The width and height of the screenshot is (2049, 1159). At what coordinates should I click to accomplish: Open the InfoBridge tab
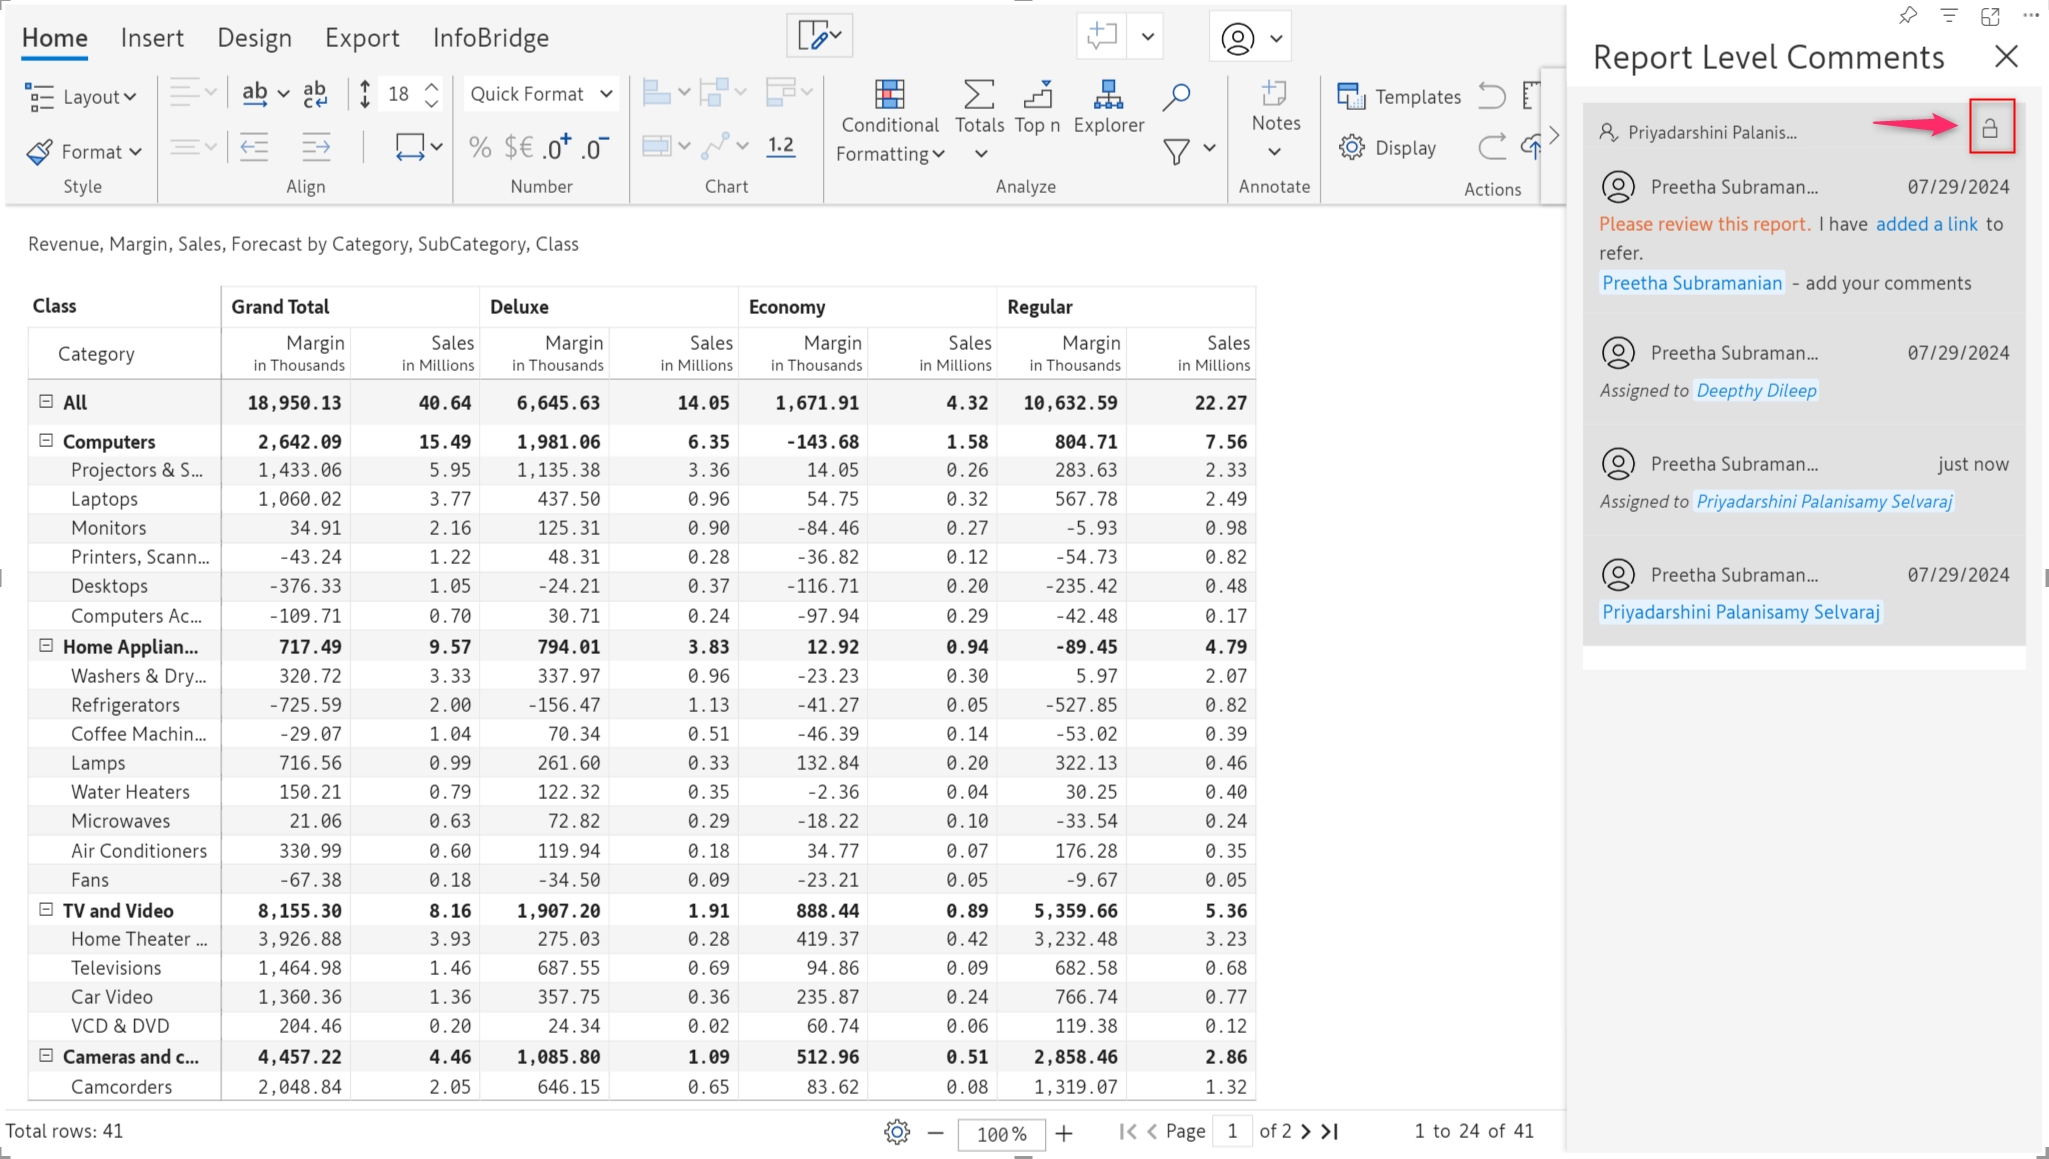[x=490, y=38]
